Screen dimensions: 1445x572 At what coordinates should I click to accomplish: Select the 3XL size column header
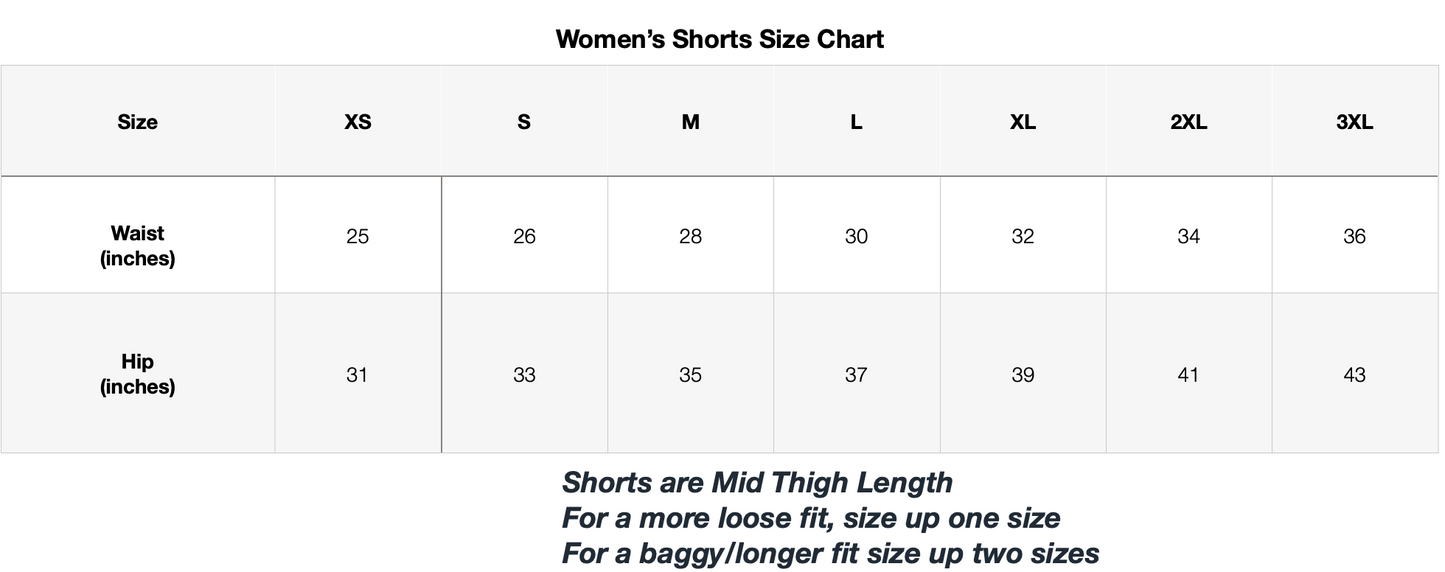click(x=1354, y=122)
